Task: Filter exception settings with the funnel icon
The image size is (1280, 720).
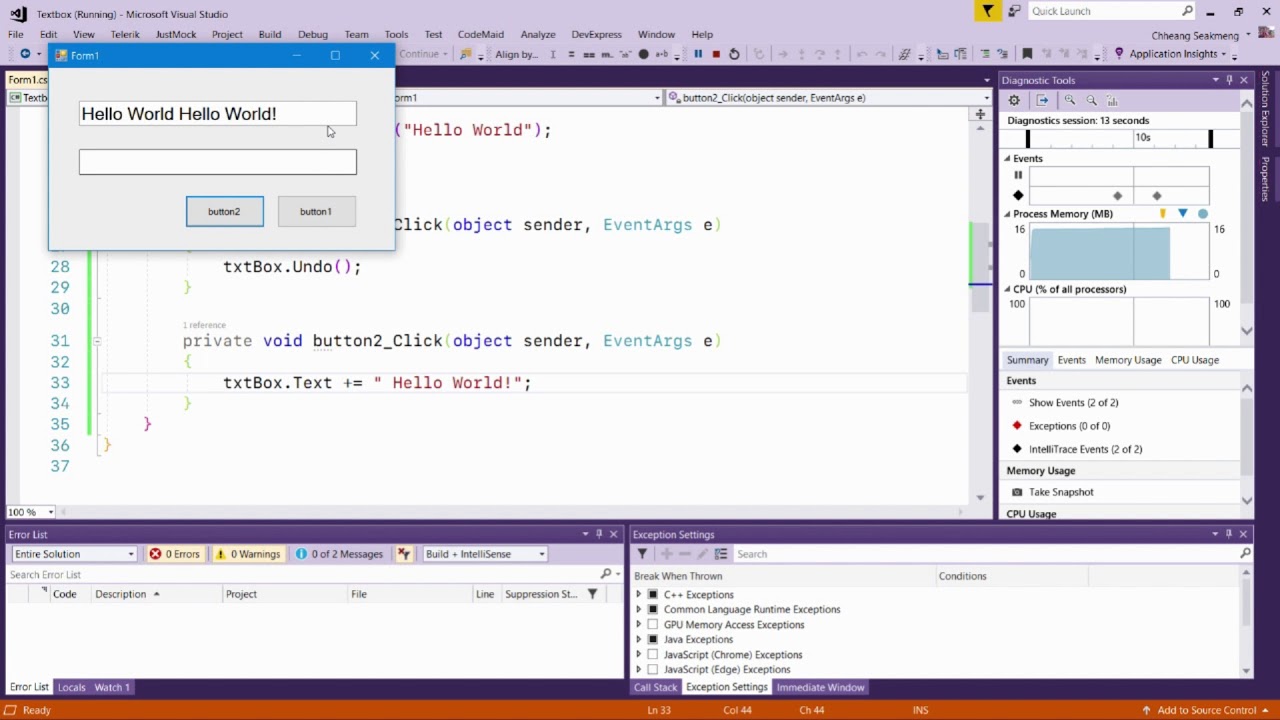Action: pyautogui.click(x=642, y=554)
